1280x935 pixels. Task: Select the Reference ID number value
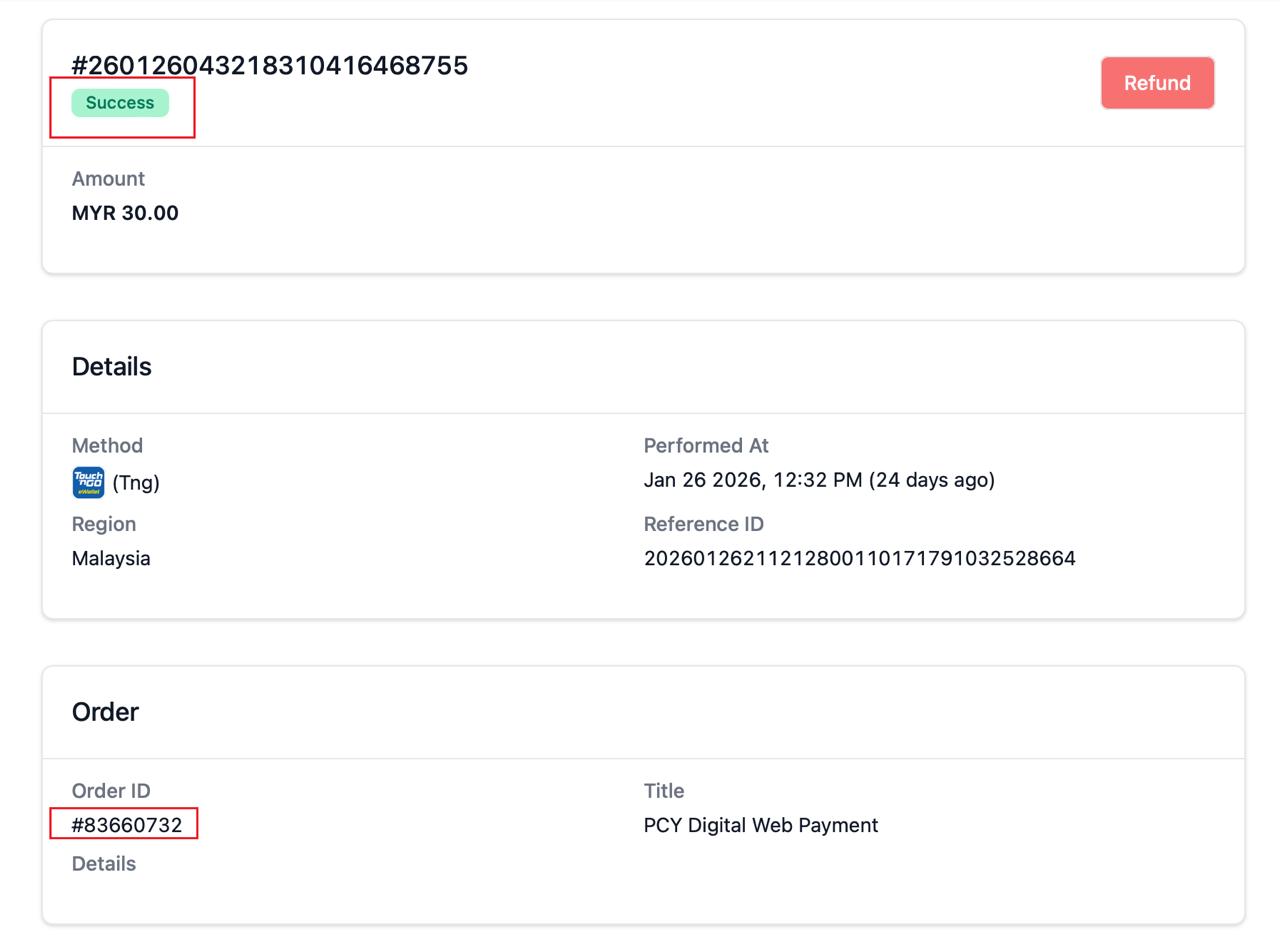coord(859,559)
